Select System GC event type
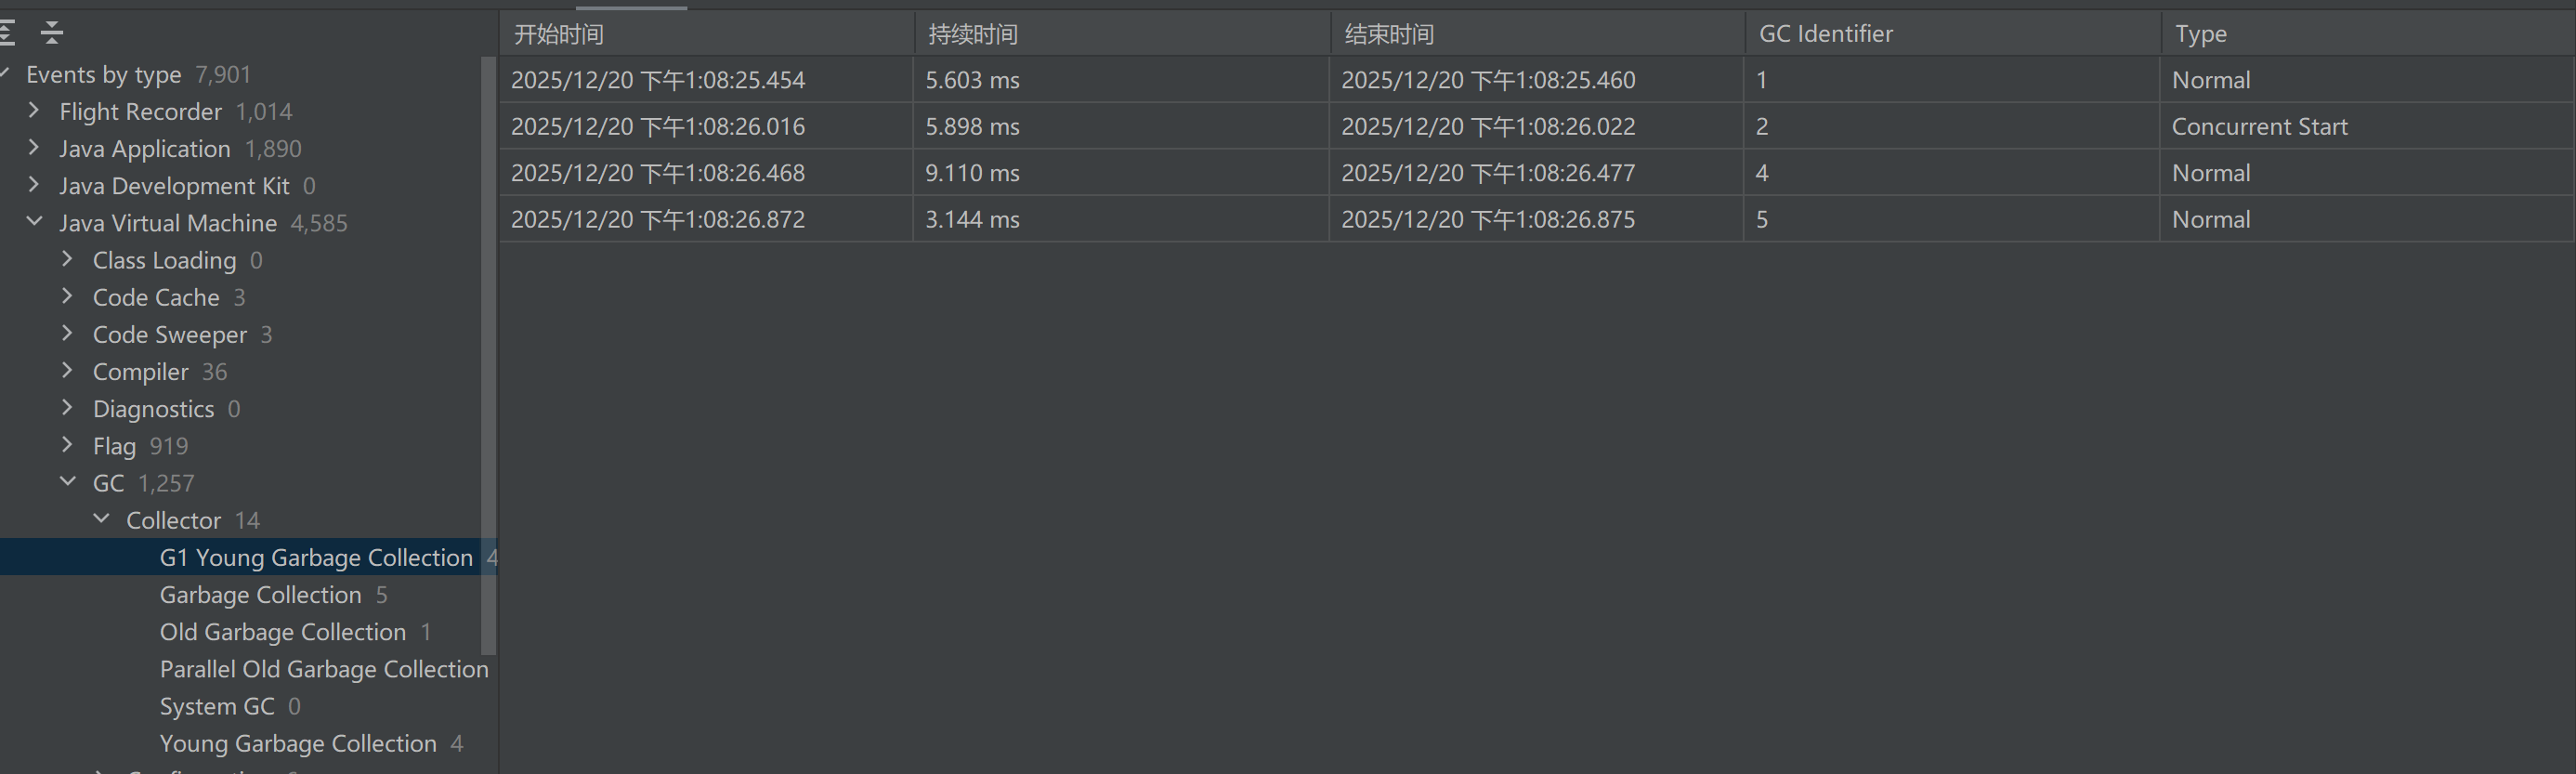This screenshot has width=2576, height=774. pos(216,706)
